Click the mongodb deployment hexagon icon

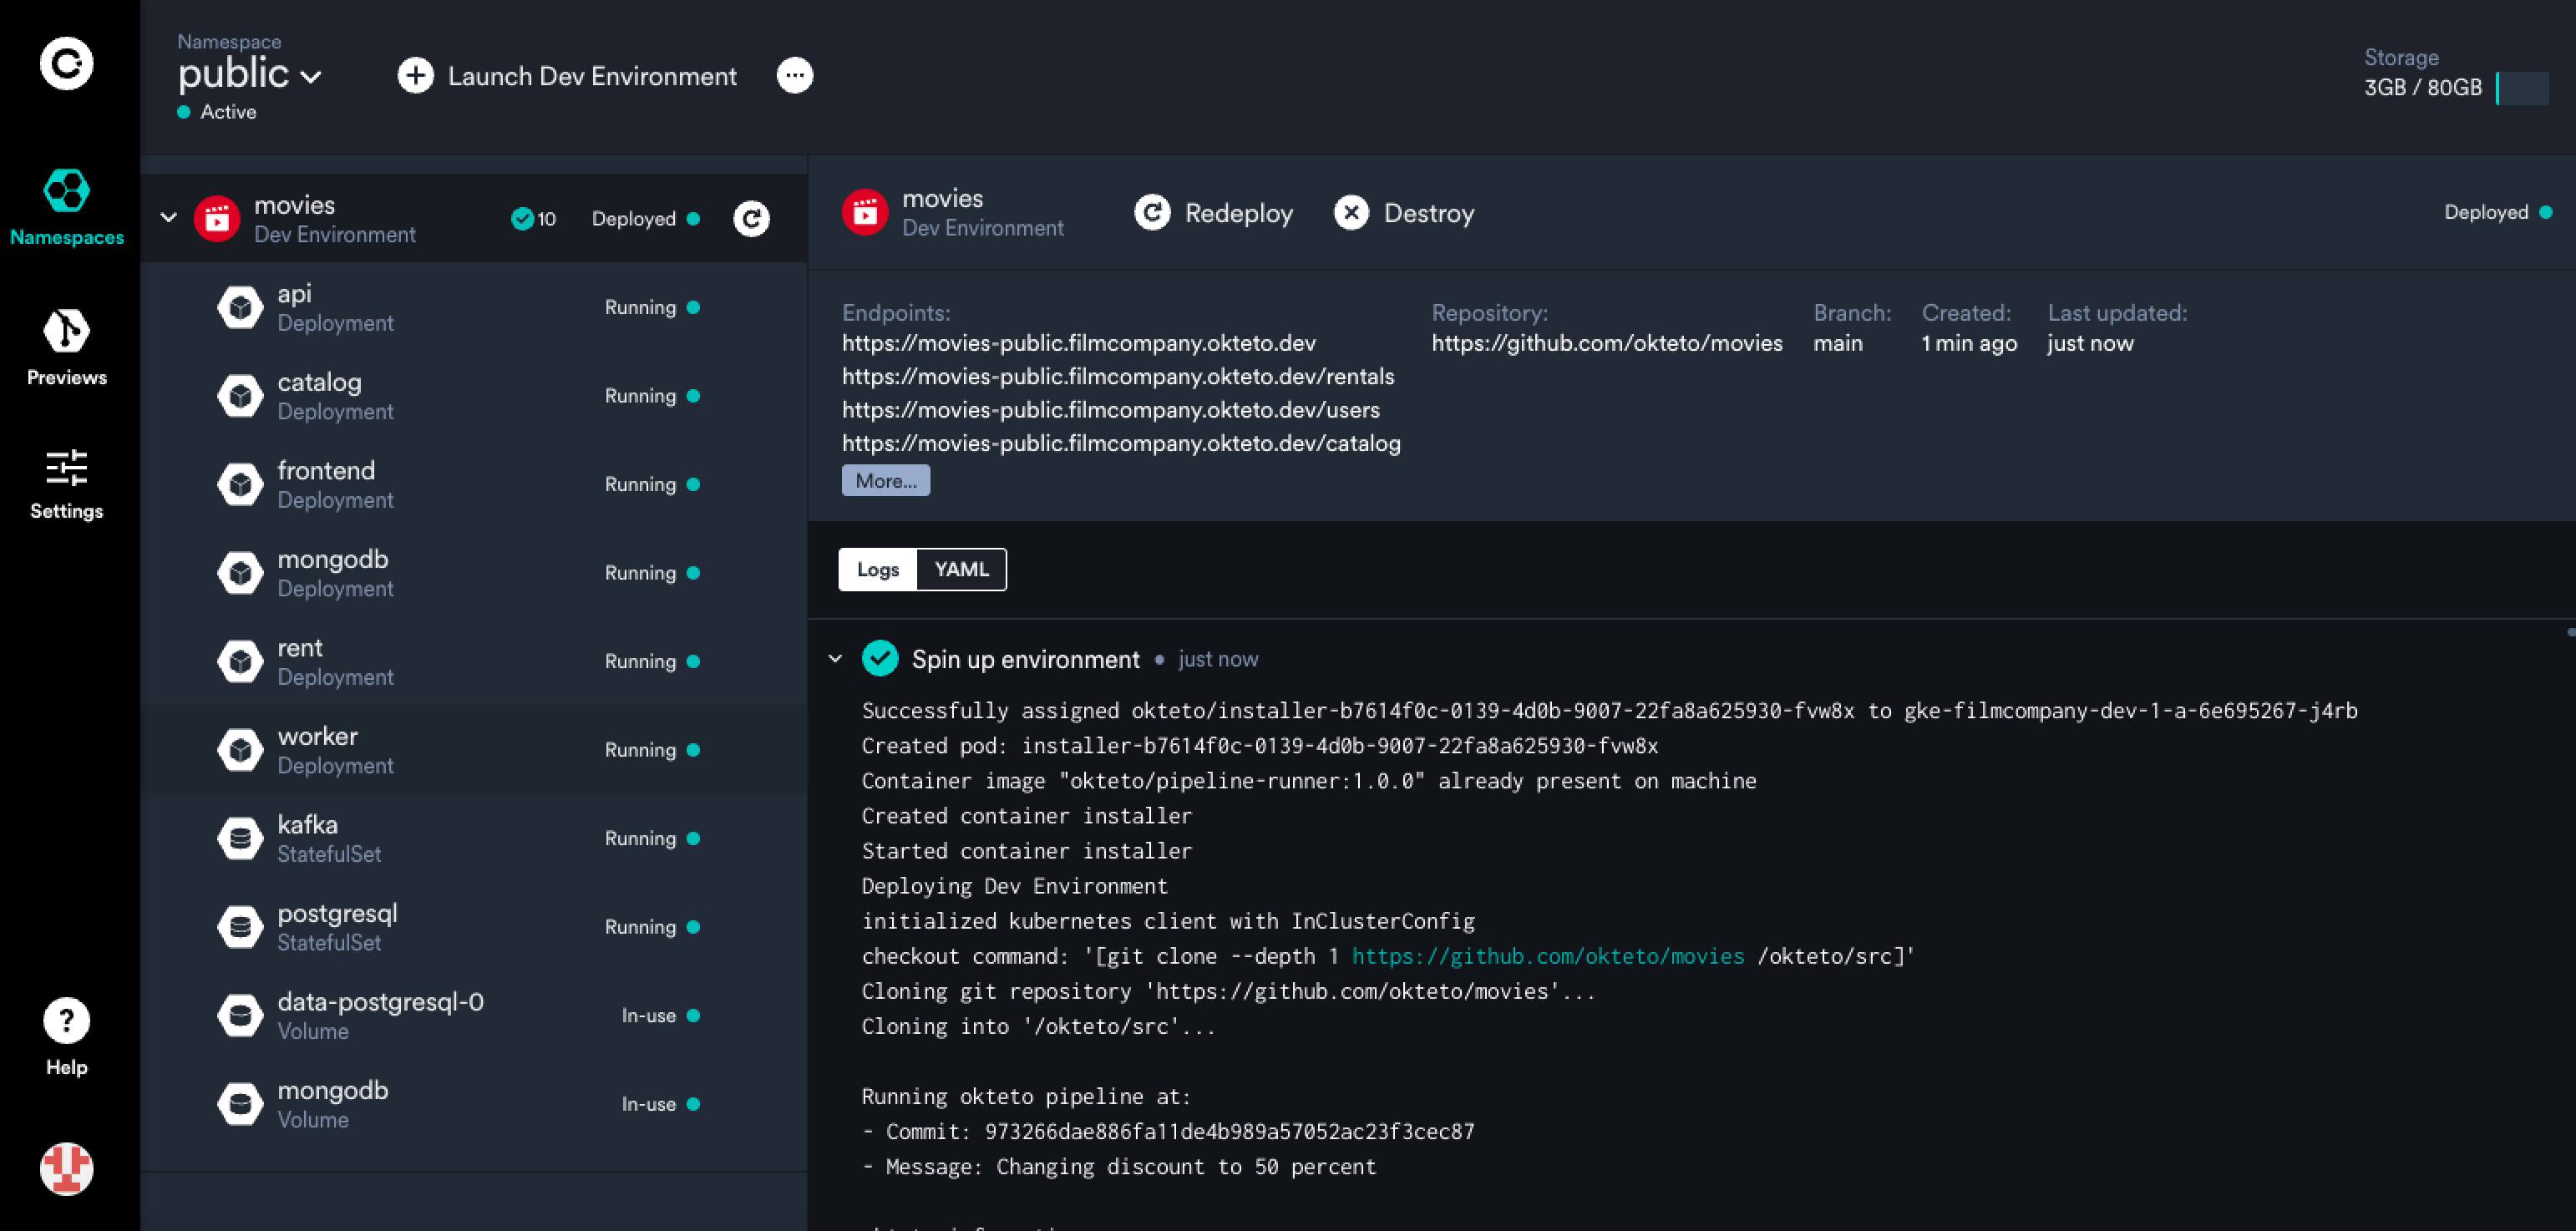click(240, 573)
